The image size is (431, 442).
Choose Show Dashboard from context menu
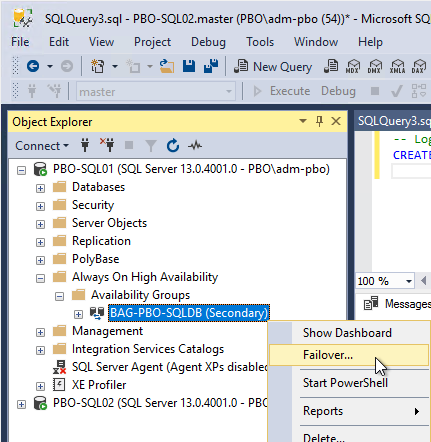[347, 333]
